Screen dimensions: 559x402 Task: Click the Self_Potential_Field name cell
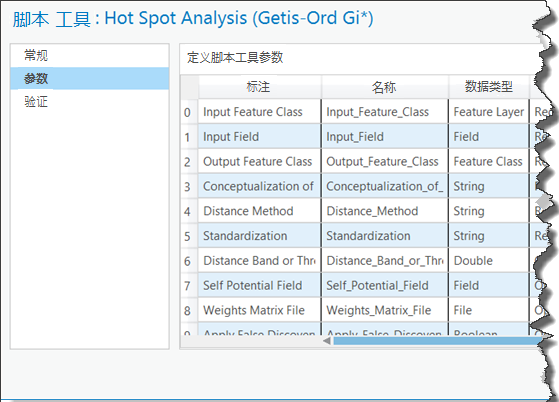pyautogui.click(x=385, y=285)
